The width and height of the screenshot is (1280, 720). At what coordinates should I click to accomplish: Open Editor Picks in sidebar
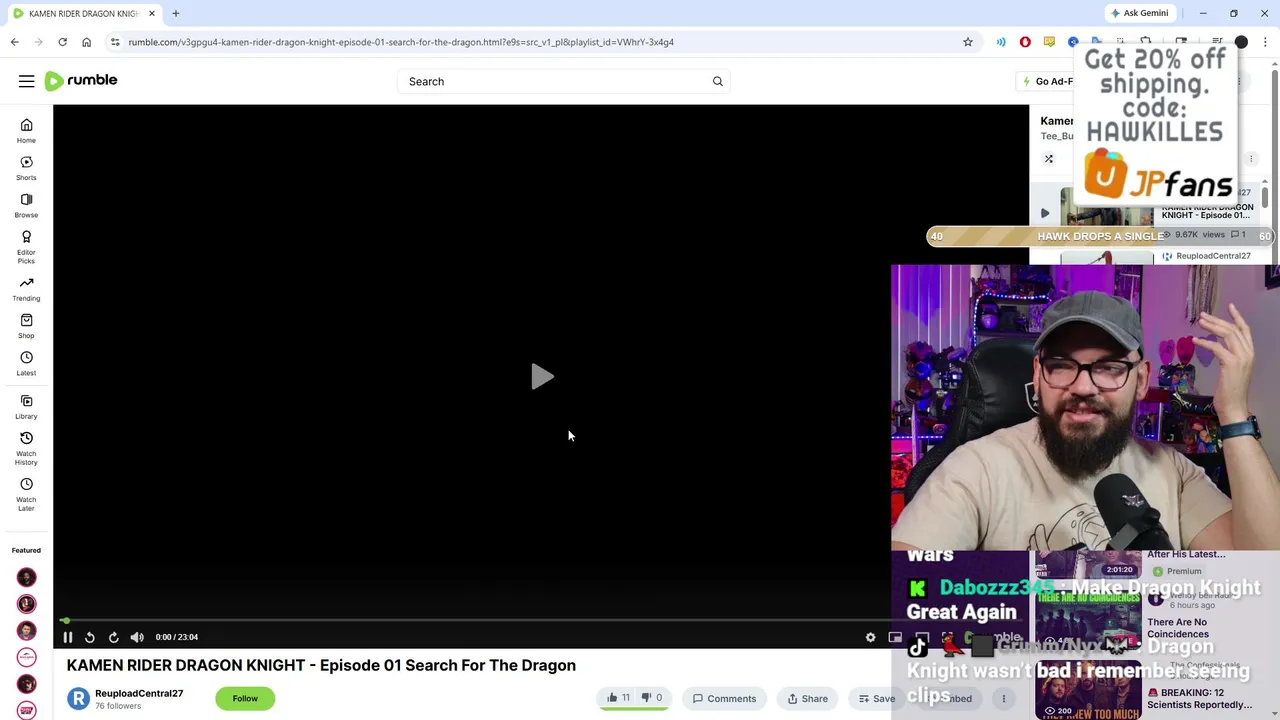coord(26,246)
